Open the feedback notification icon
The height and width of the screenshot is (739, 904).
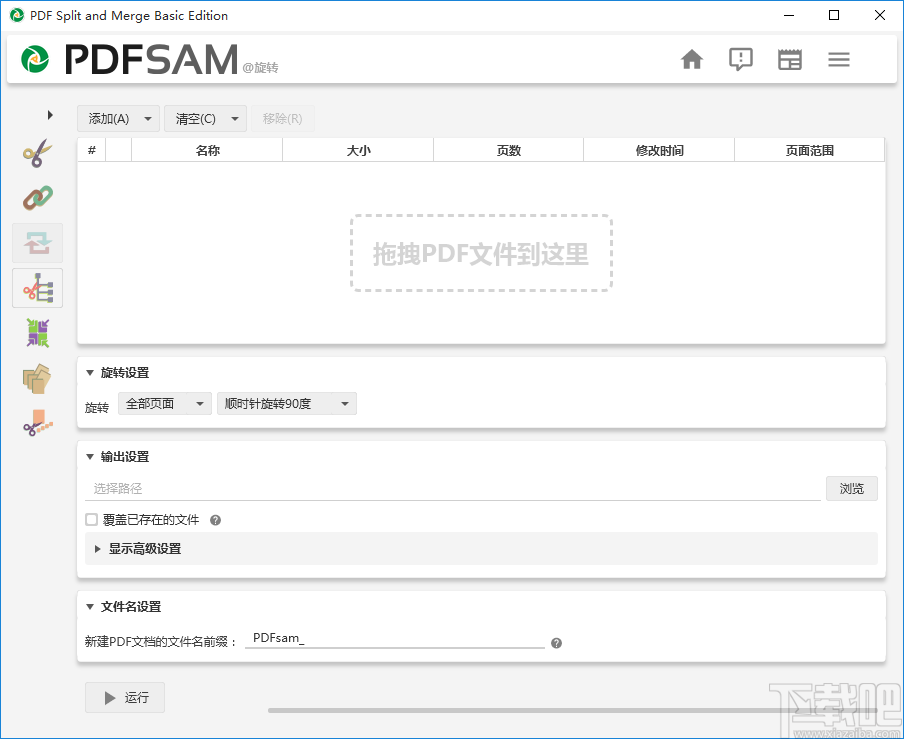[x=741, y=59]
